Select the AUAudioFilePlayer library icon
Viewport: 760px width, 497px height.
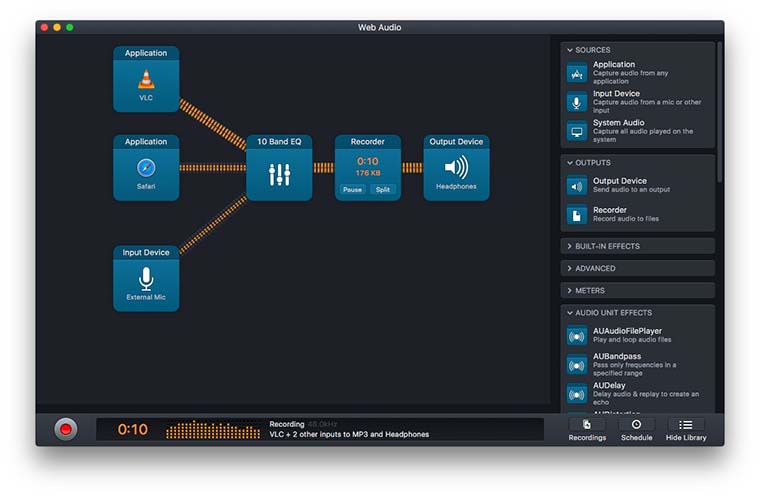coord(577,336)
